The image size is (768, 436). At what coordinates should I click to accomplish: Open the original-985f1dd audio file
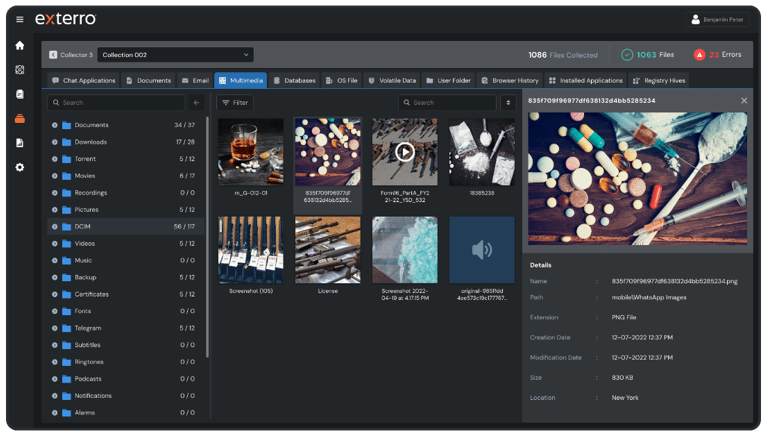pyautogui.click(x=482, y=250)
